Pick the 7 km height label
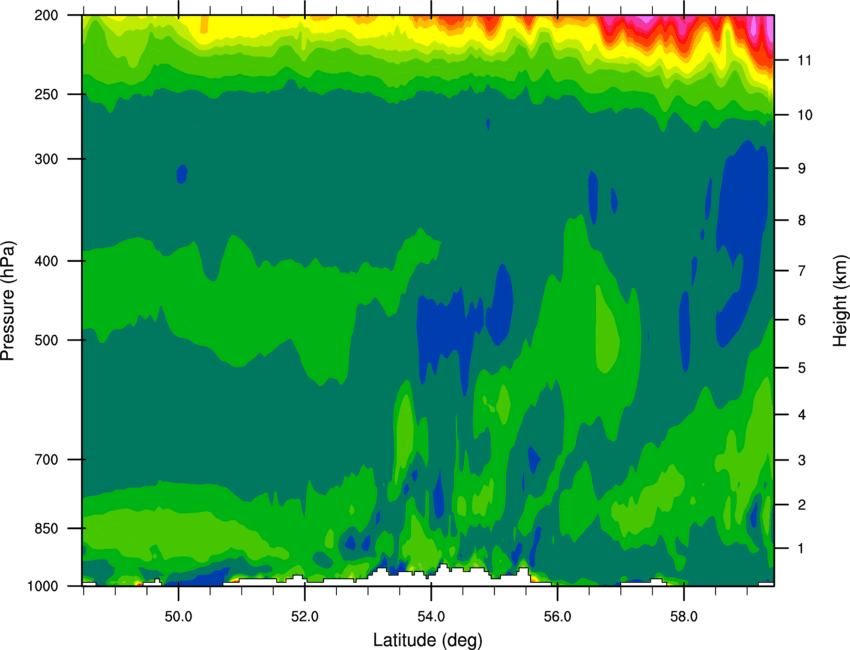Image resolution: width=850 pixels, height=650 pixels. (802, 271)
